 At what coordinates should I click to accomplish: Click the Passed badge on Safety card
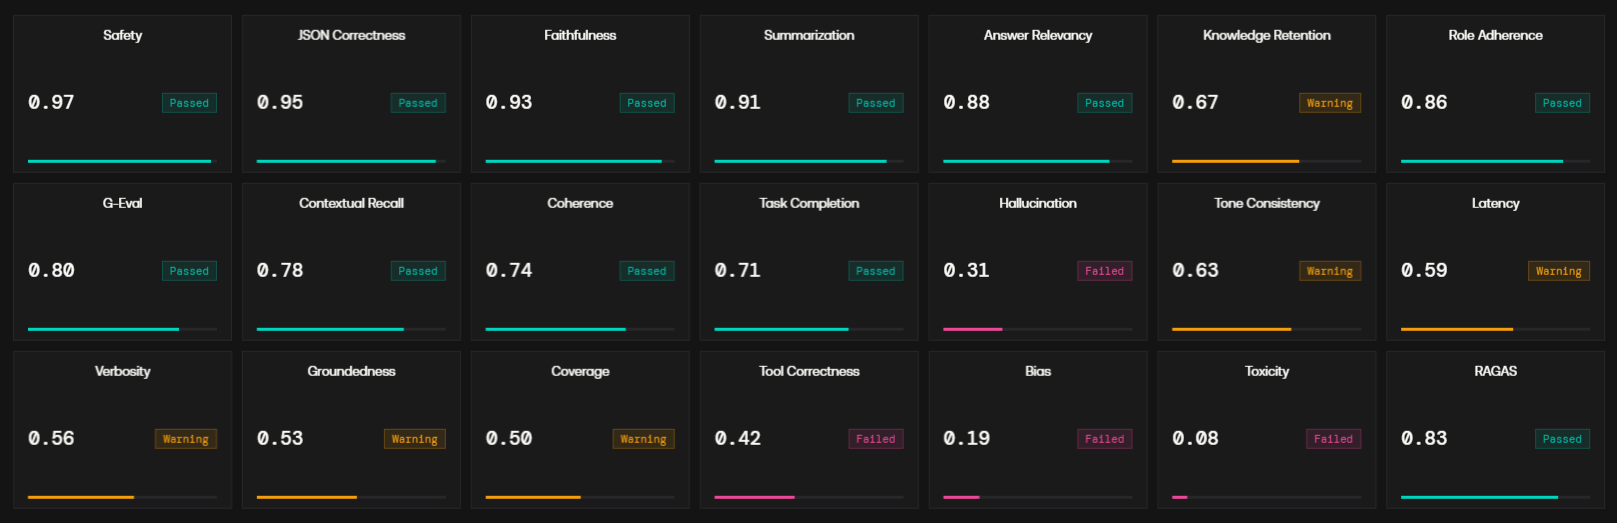point(189,103)
